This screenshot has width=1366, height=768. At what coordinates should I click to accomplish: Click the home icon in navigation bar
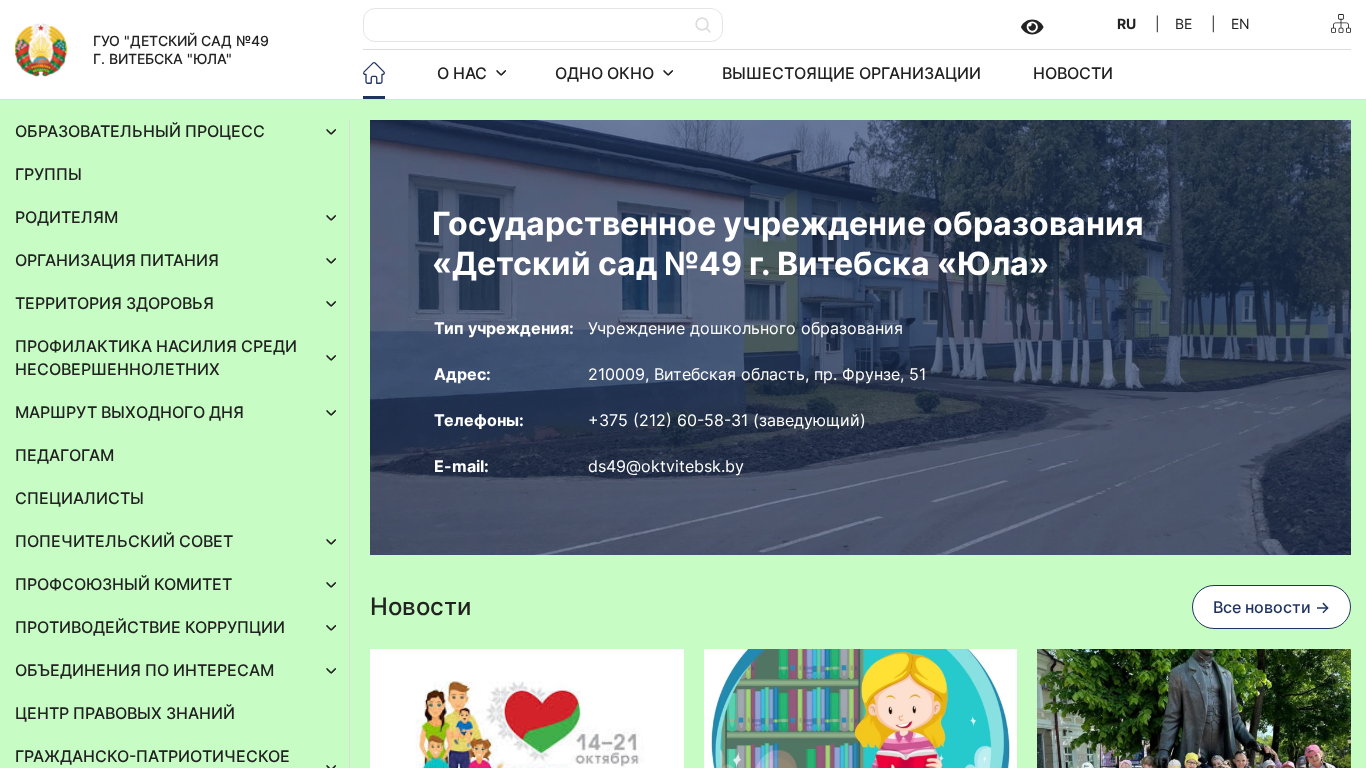374,73
